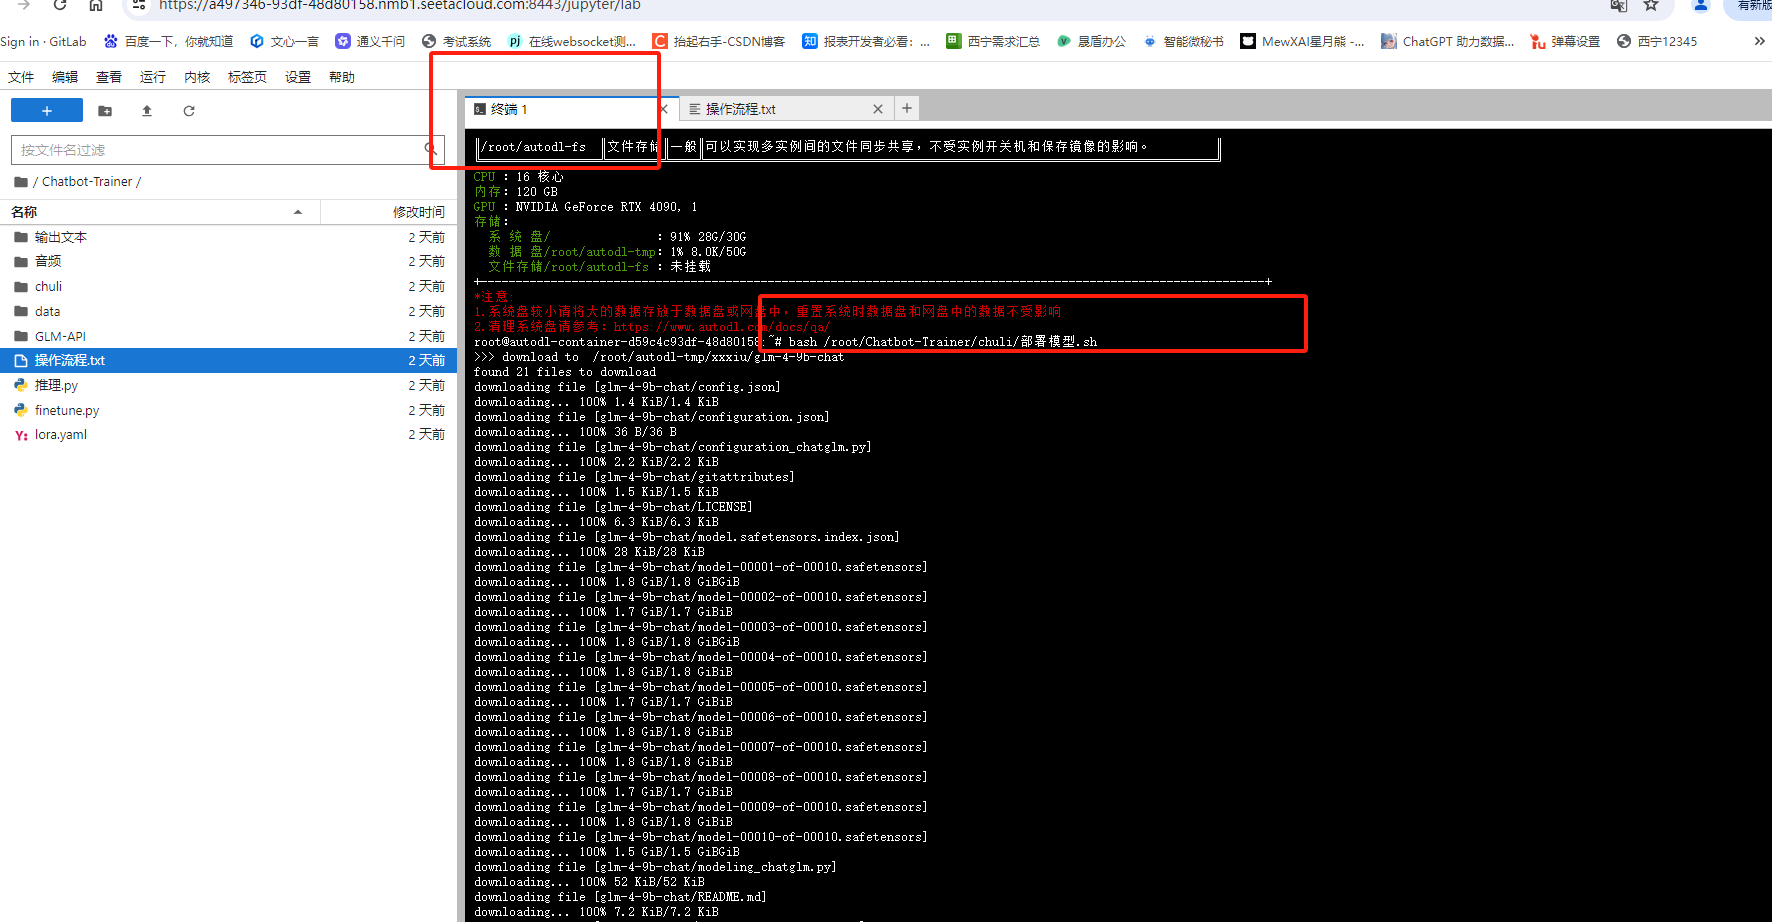Screen dimensions: 1772x922
Task: Open the 文件 menu
Action: pos(21,77)
